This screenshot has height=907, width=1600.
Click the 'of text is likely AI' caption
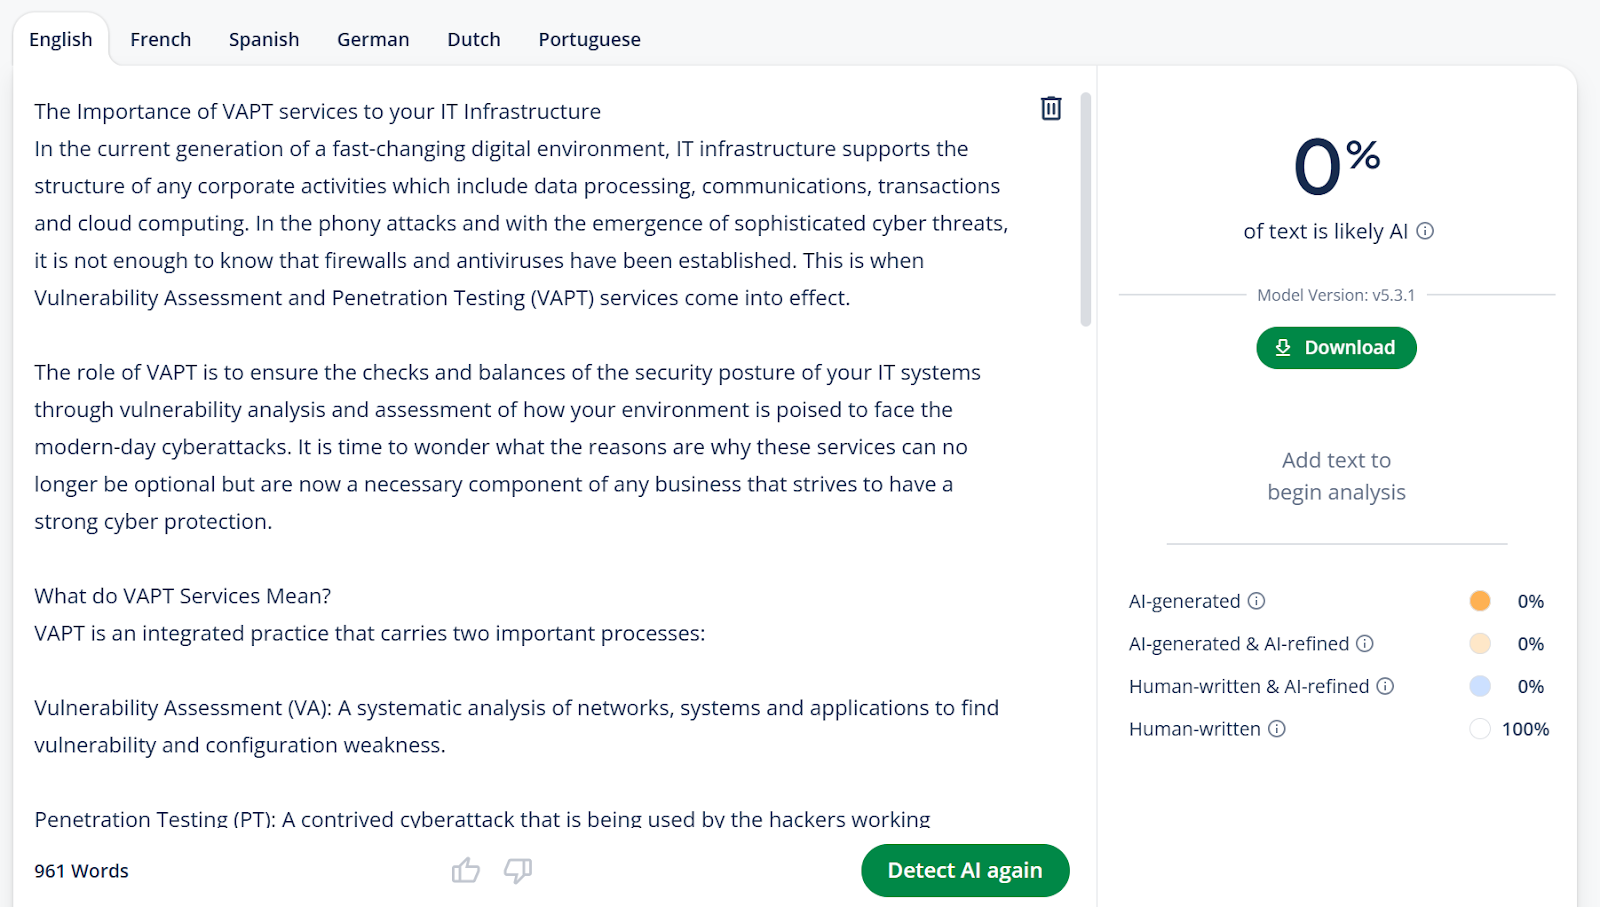point(1325,231)
